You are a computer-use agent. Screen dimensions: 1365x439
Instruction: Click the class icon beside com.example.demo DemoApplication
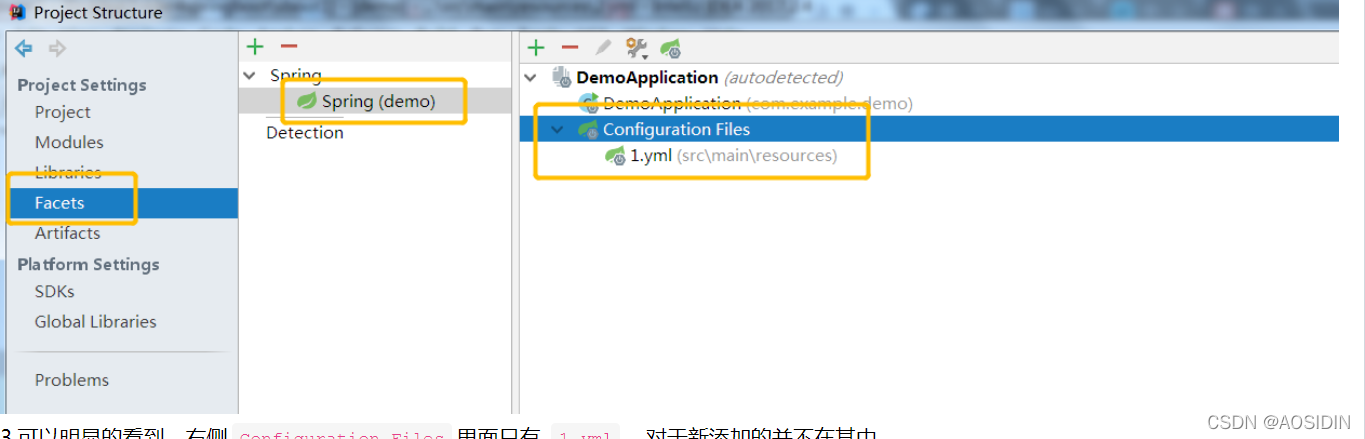[588, 103]
